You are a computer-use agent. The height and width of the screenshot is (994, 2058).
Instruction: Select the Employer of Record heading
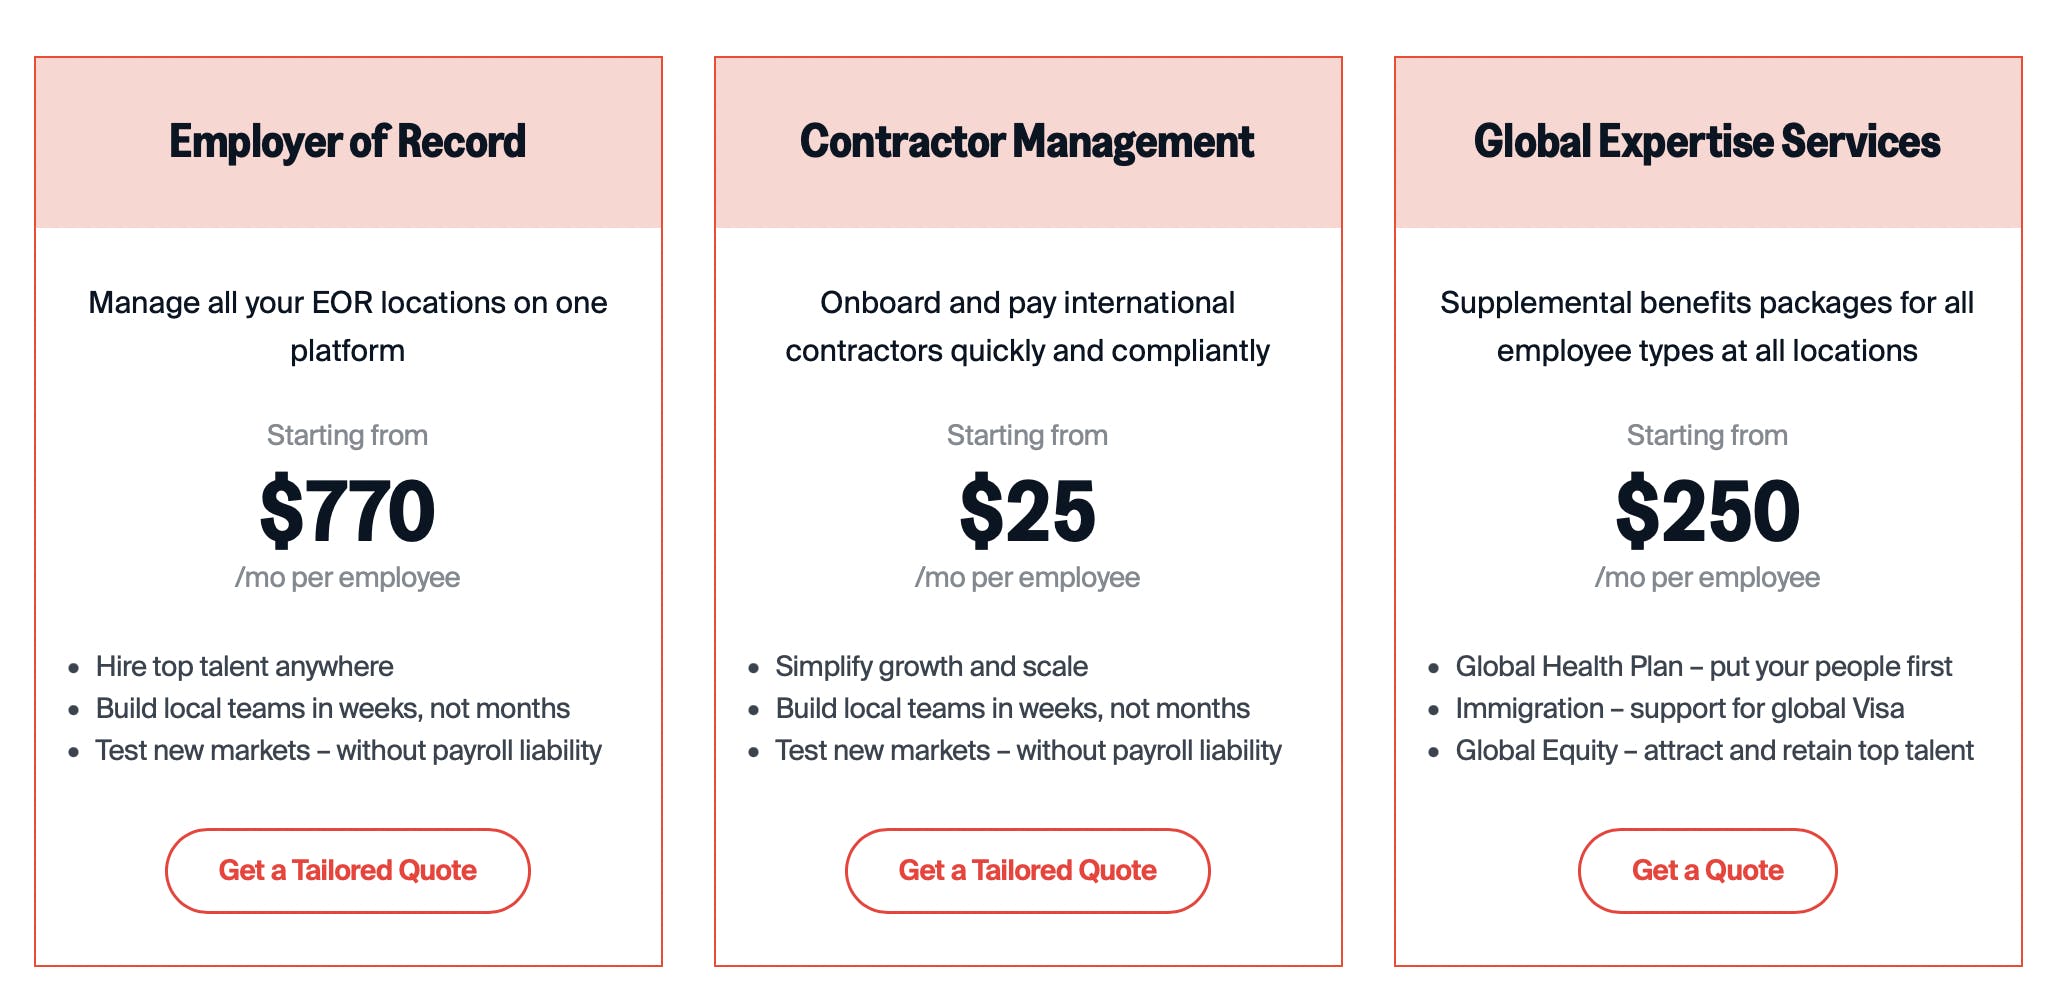tap(347, 142)
